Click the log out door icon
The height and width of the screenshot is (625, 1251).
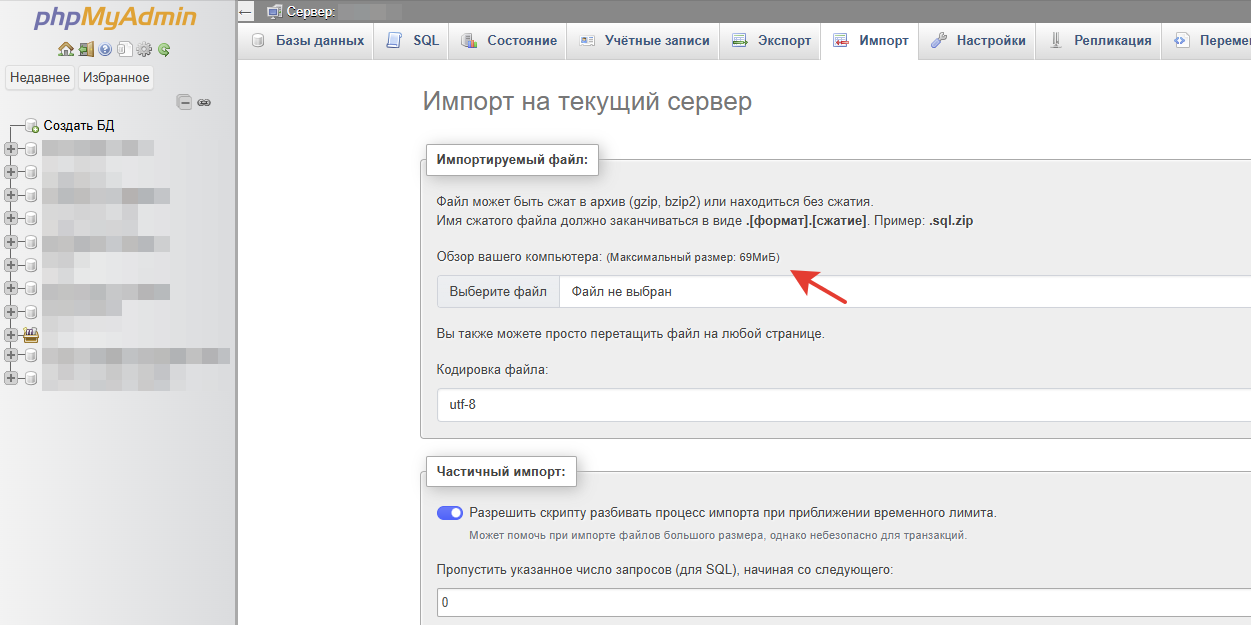coord(85,49)
